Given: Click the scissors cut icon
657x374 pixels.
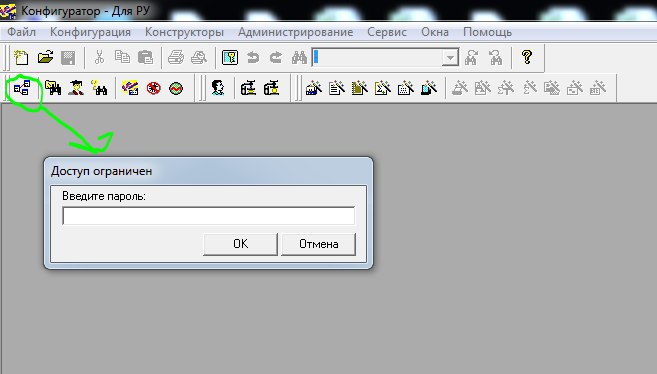Looking at the screenshot, I should tap(99, 57).
